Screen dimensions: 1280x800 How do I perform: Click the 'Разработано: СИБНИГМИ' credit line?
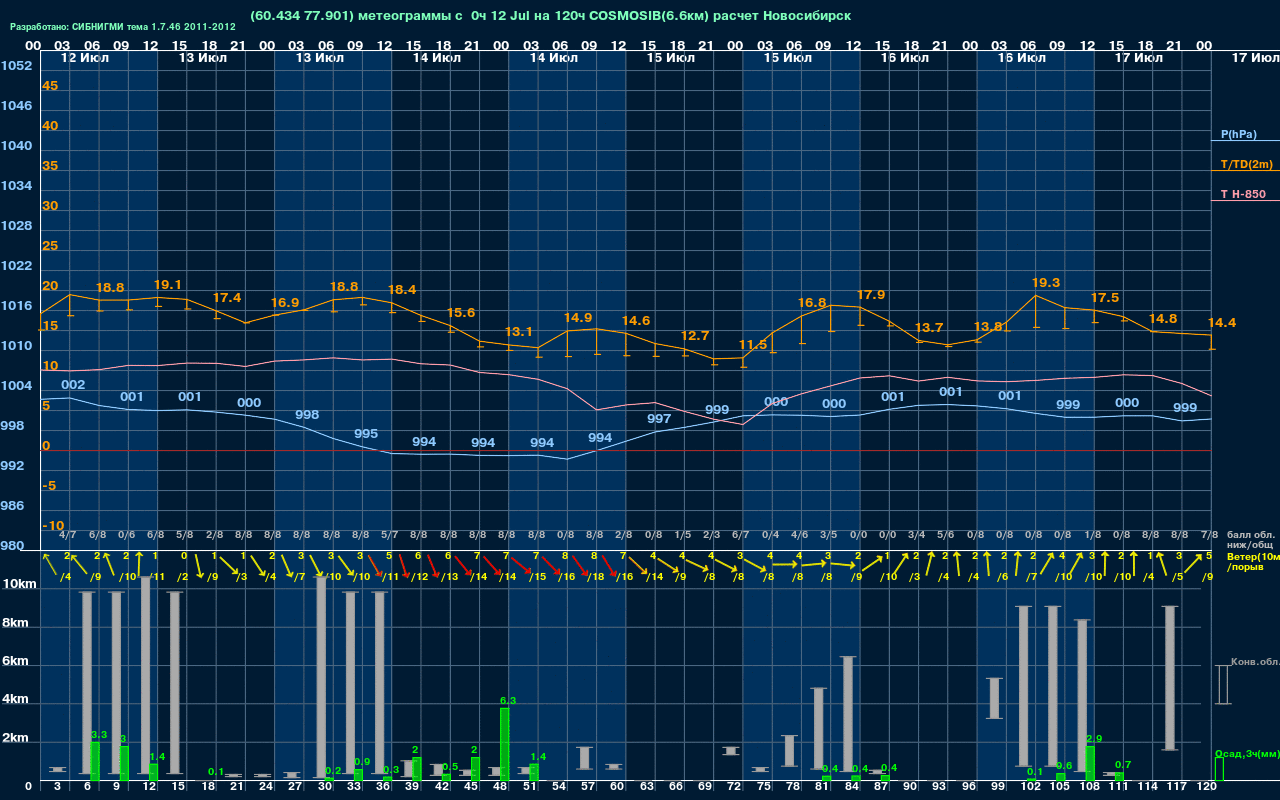click(x=123, y=27)
